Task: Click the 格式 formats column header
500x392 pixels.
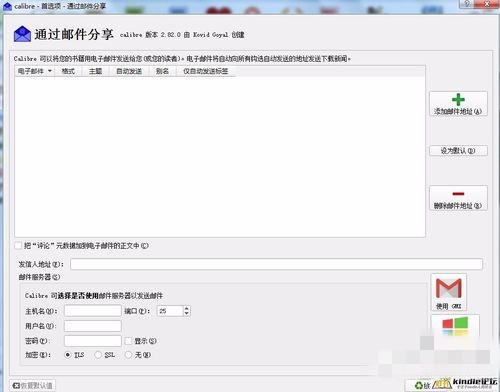Action: [68, 71]
